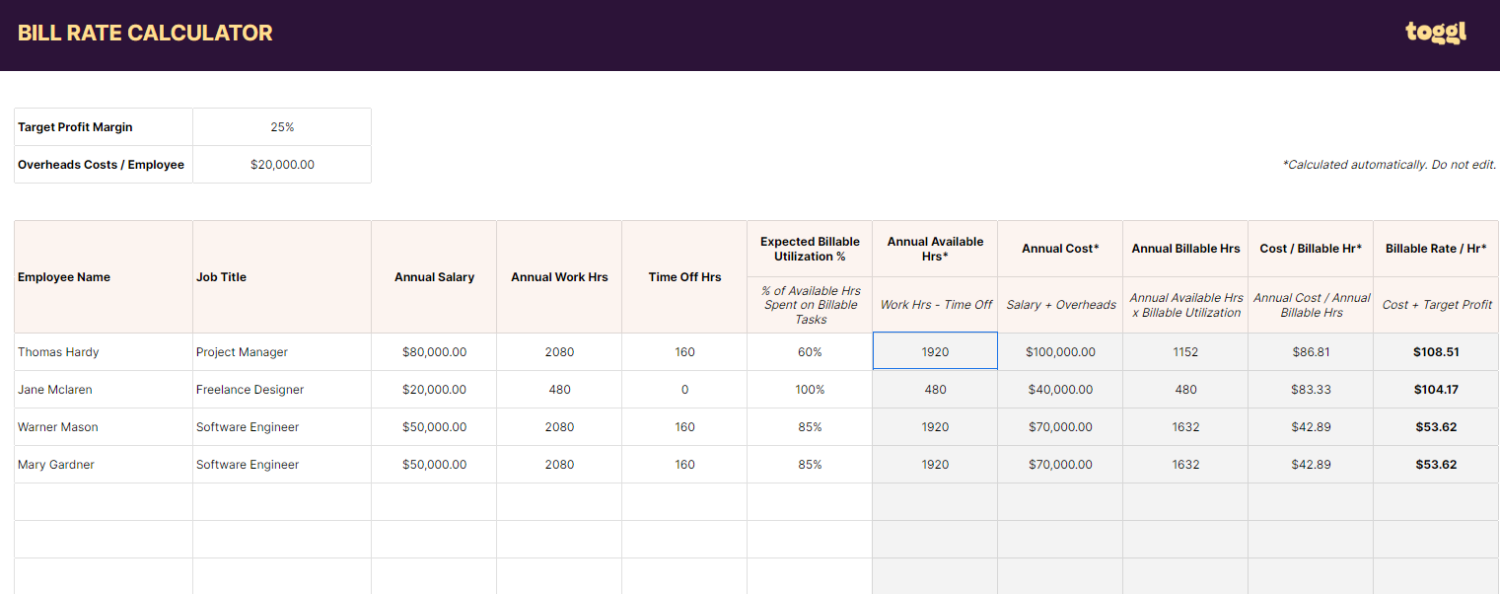Screen dimensions: 1500x594
Task: Select Thomas Hardy's employee name cell
Action: [x=55, y=352]
